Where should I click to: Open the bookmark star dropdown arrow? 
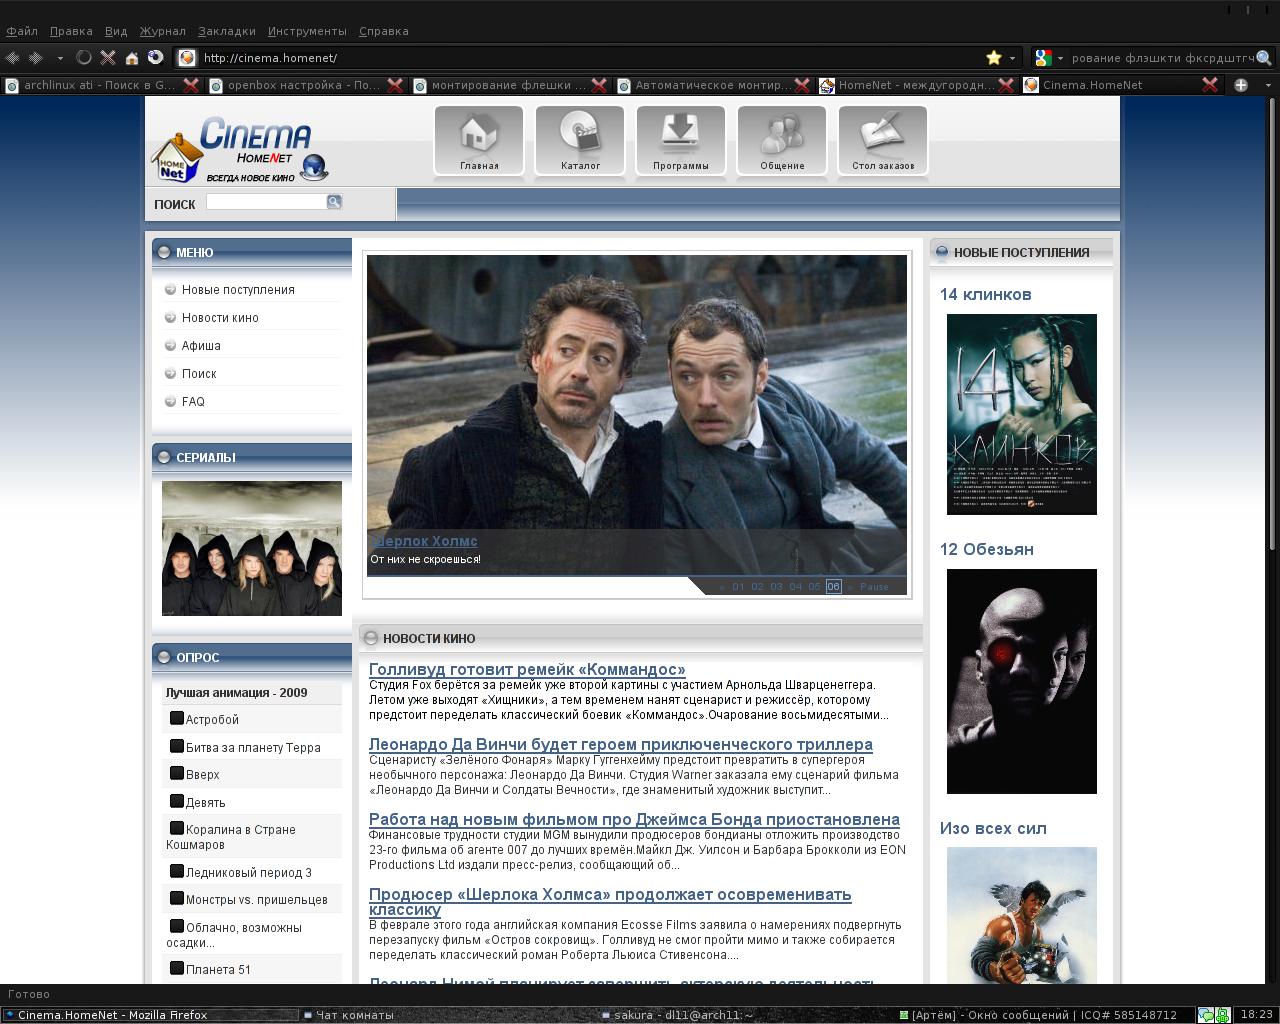pos(1012,58)
